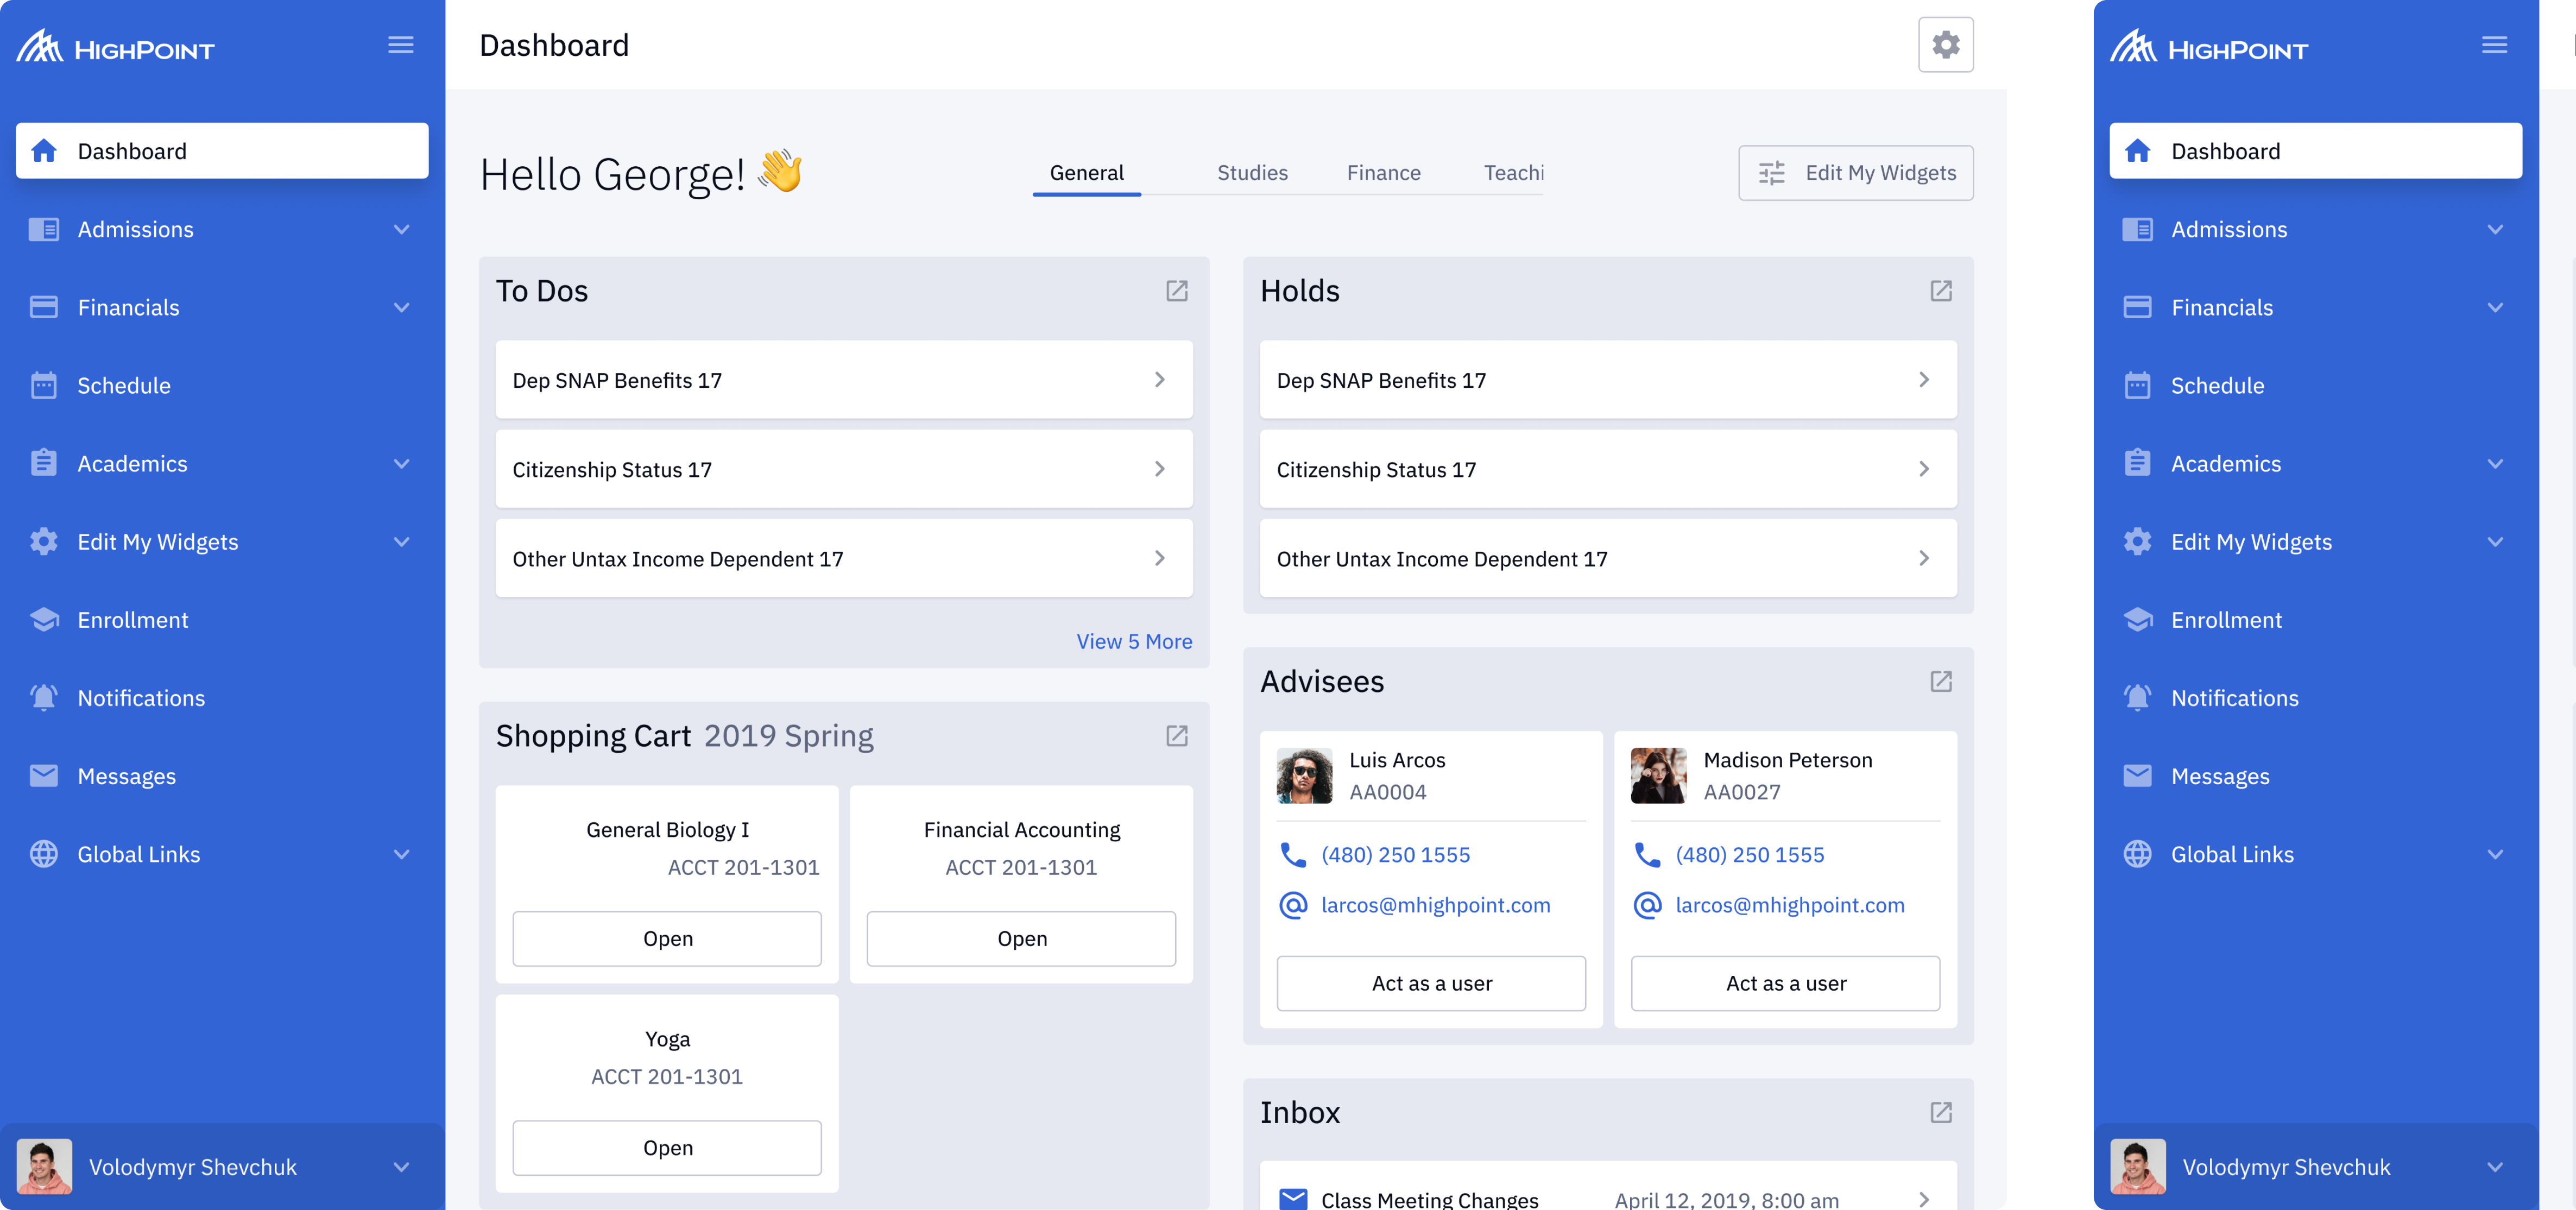Image resolution: width=2576 pixels, height=1210 pixels.
Task: Open Volodymyr Shevchuk user dropdown in left sidebar
Action: pyautogui.click(x=401, y=1167)
